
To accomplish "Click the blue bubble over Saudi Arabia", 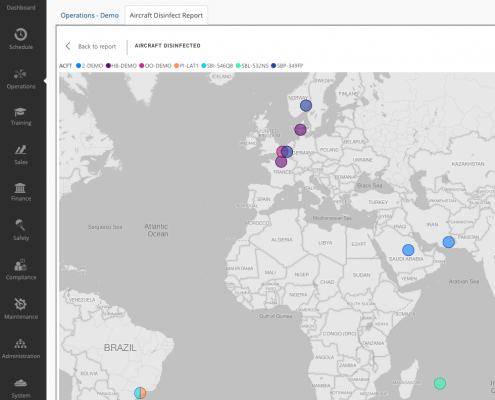I will tap(408, 250).
